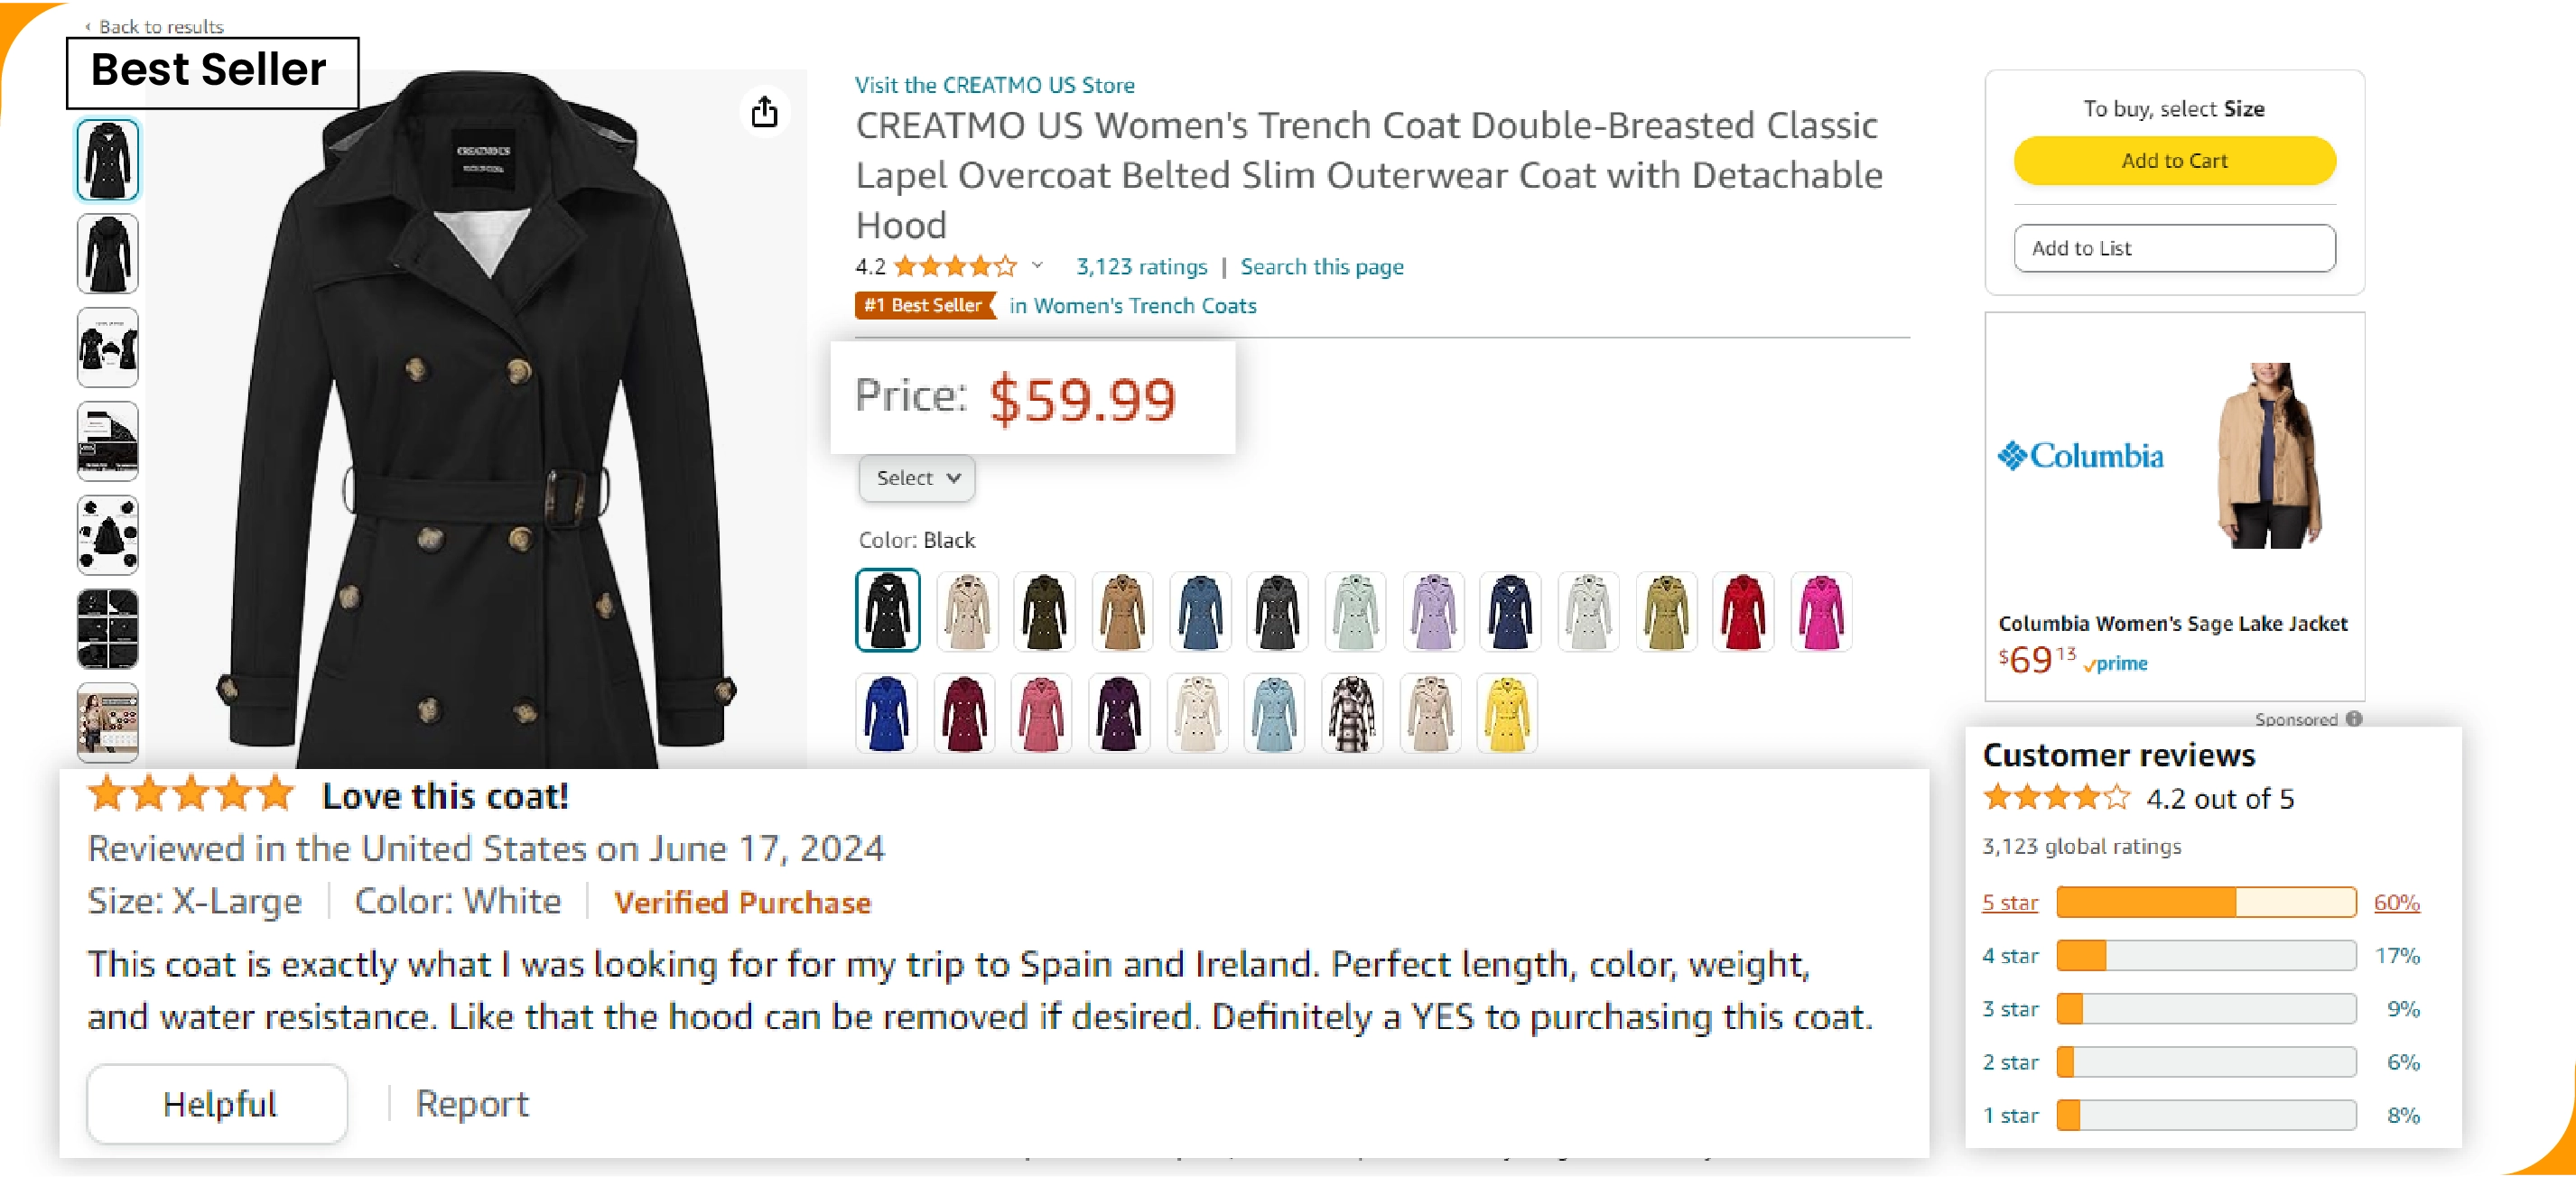Select the plaid coat color swatch
This screenshot has width=2576, height=1177.
tap(1353, 713)
